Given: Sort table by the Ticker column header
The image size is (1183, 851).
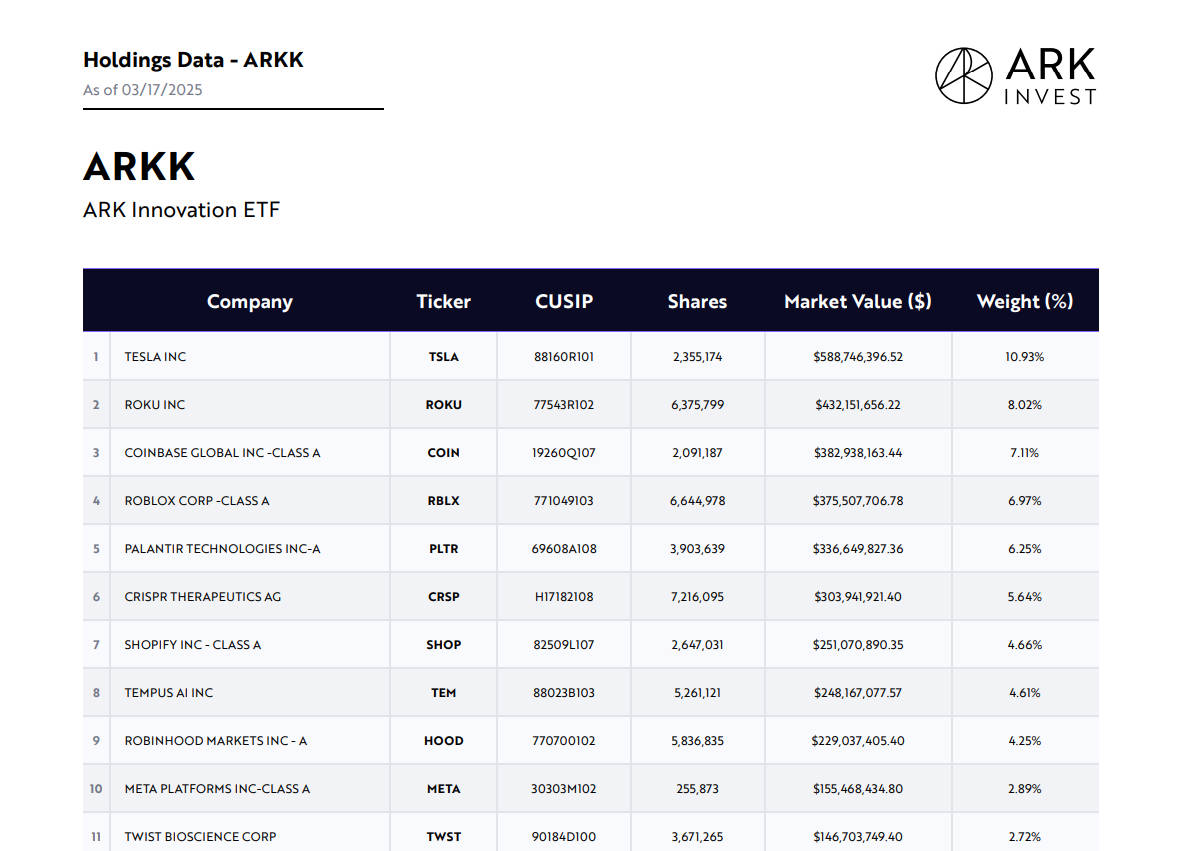Looking at the screenshot, I should tap(443, 300).
